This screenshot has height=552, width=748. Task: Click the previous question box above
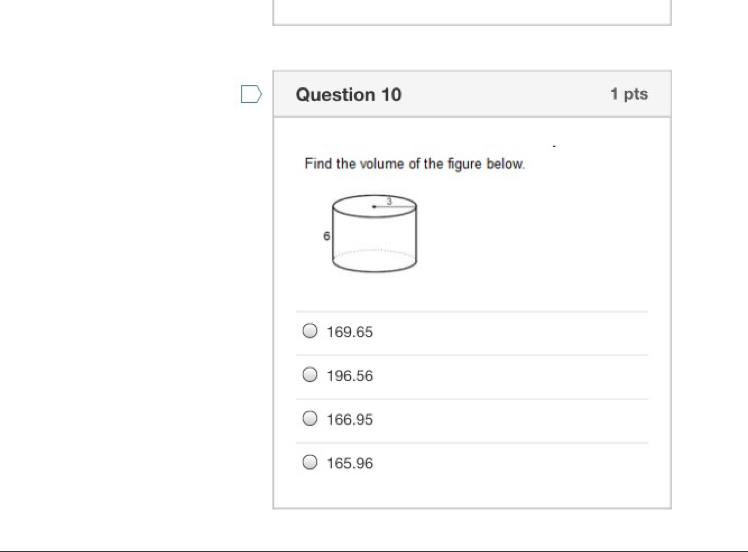[472, 12]
